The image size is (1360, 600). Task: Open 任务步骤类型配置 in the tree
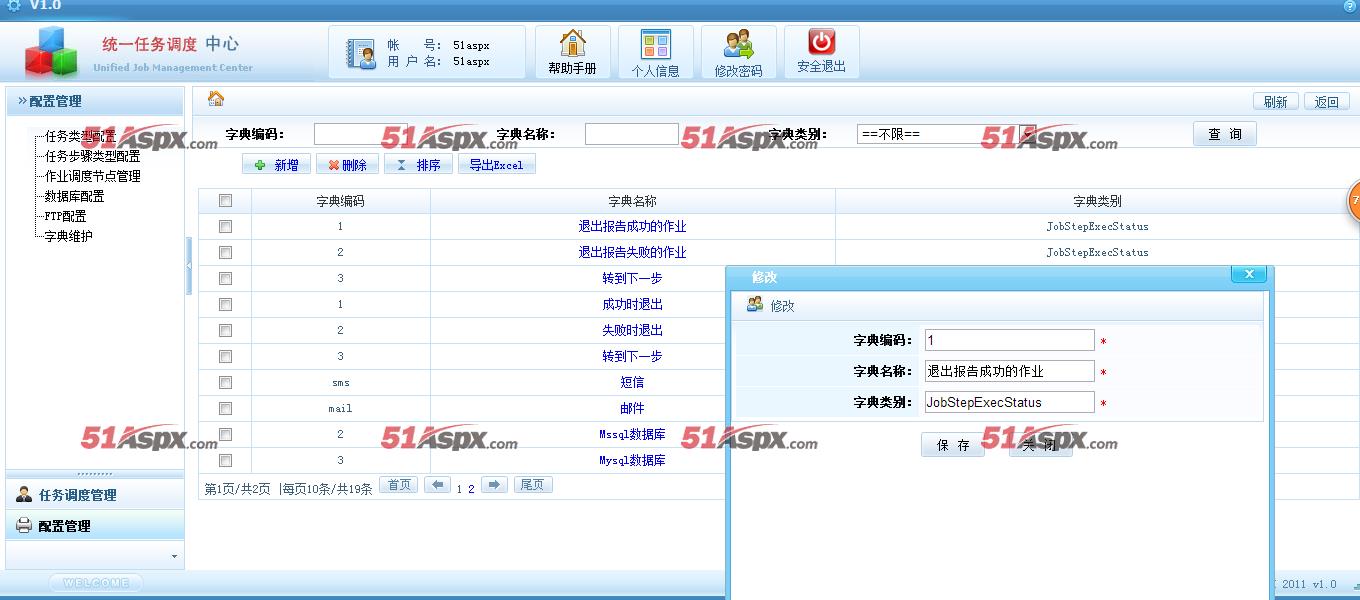(92, 156)
